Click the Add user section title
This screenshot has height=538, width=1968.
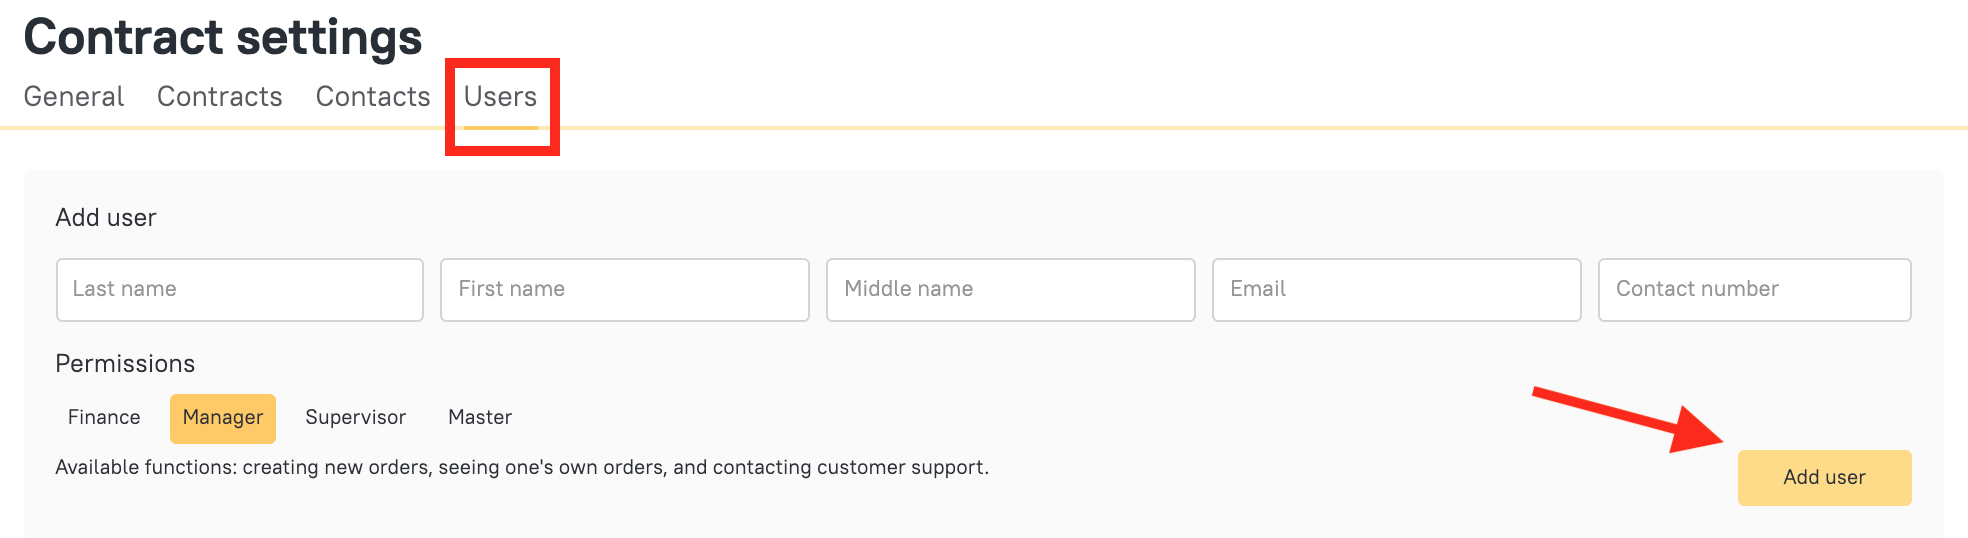(106, 218)
